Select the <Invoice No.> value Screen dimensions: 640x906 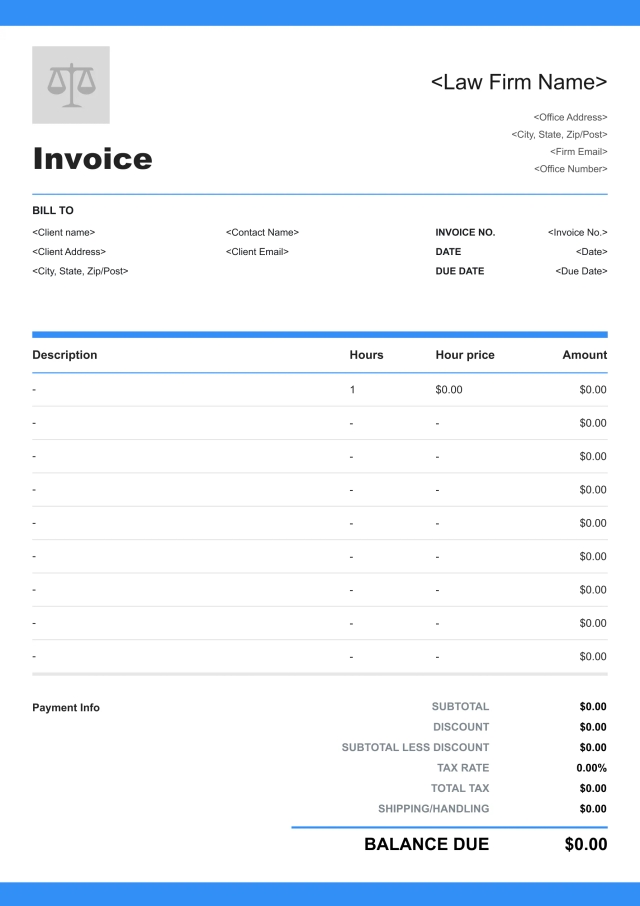(x=578, y=232)
